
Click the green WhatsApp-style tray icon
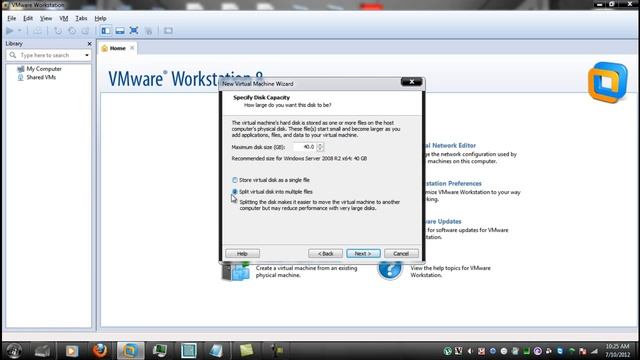pos(448,351)
